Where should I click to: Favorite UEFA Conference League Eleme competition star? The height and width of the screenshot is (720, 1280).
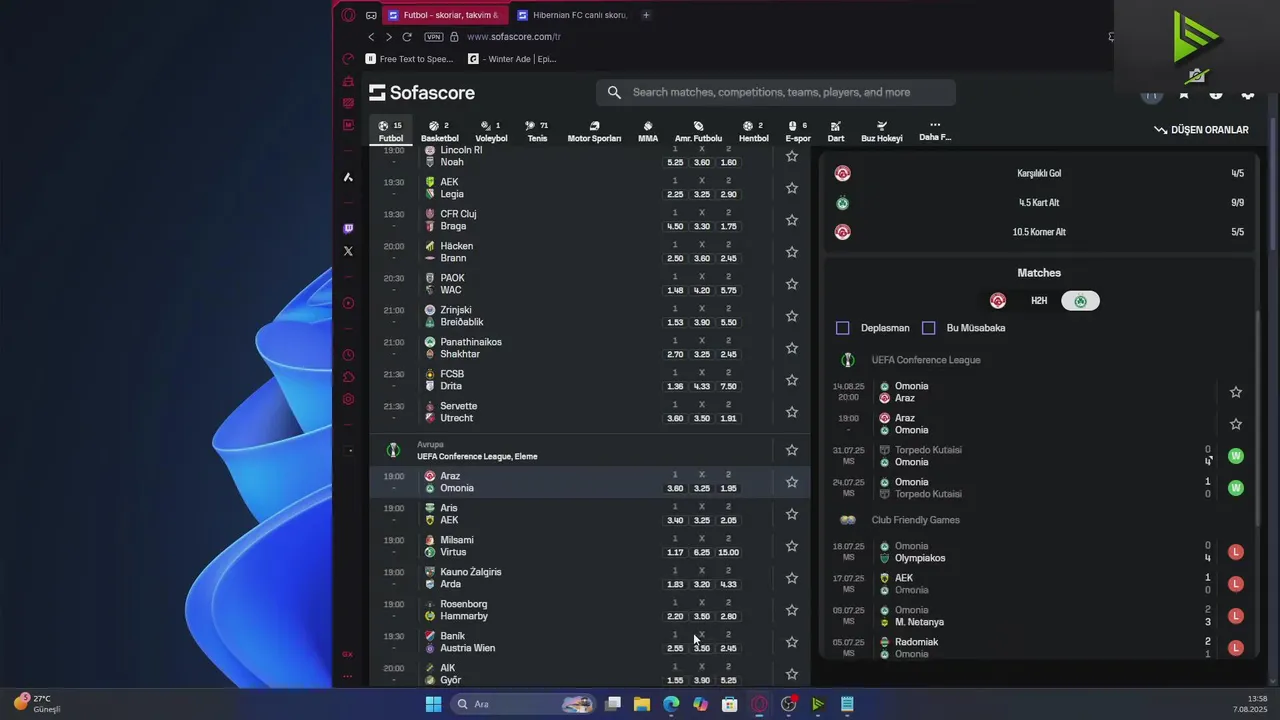(x=792, y=450)
